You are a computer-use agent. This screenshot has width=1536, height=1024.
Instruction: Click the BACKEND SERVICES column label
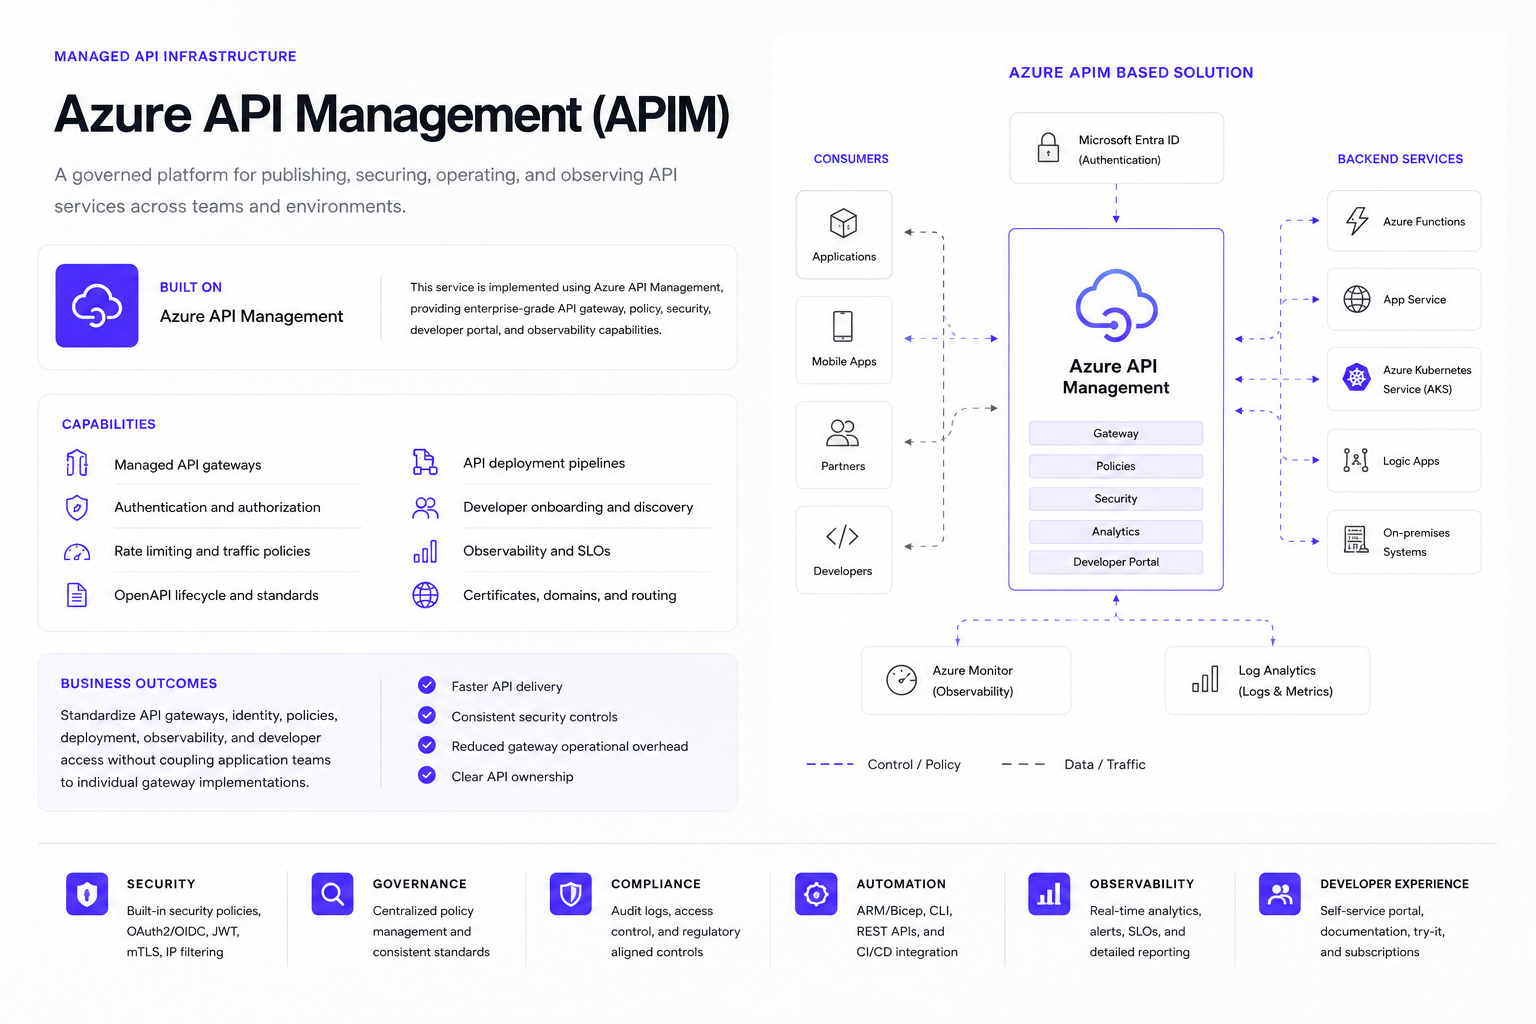coord(1400,159)
